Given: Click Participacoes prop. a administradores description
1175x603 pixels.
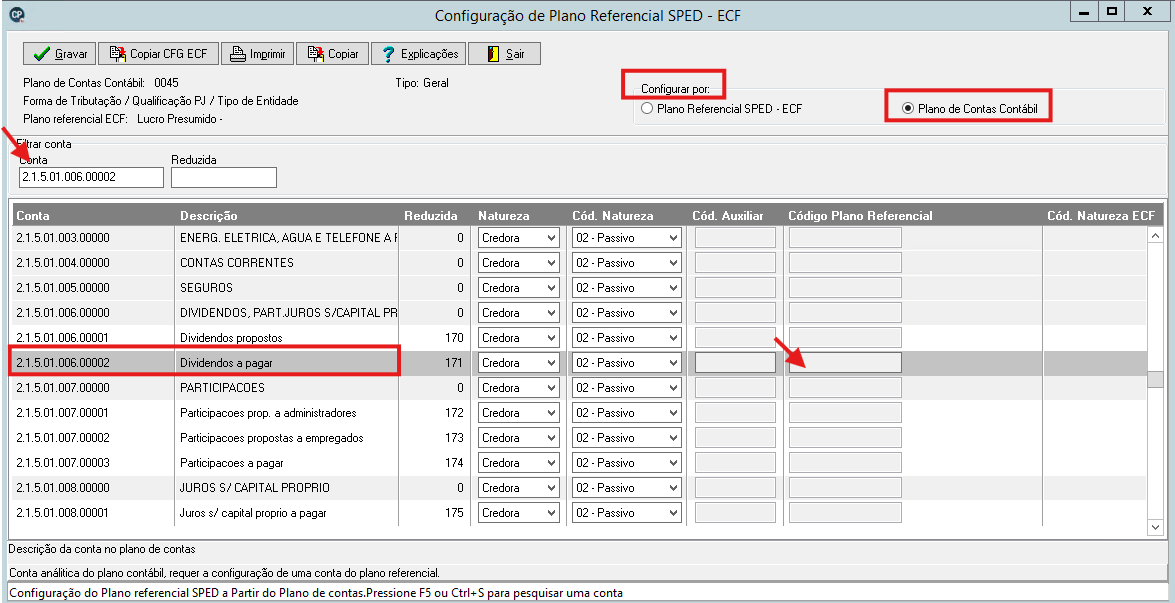Looking at the screenshot, I should tap(268, 413).
